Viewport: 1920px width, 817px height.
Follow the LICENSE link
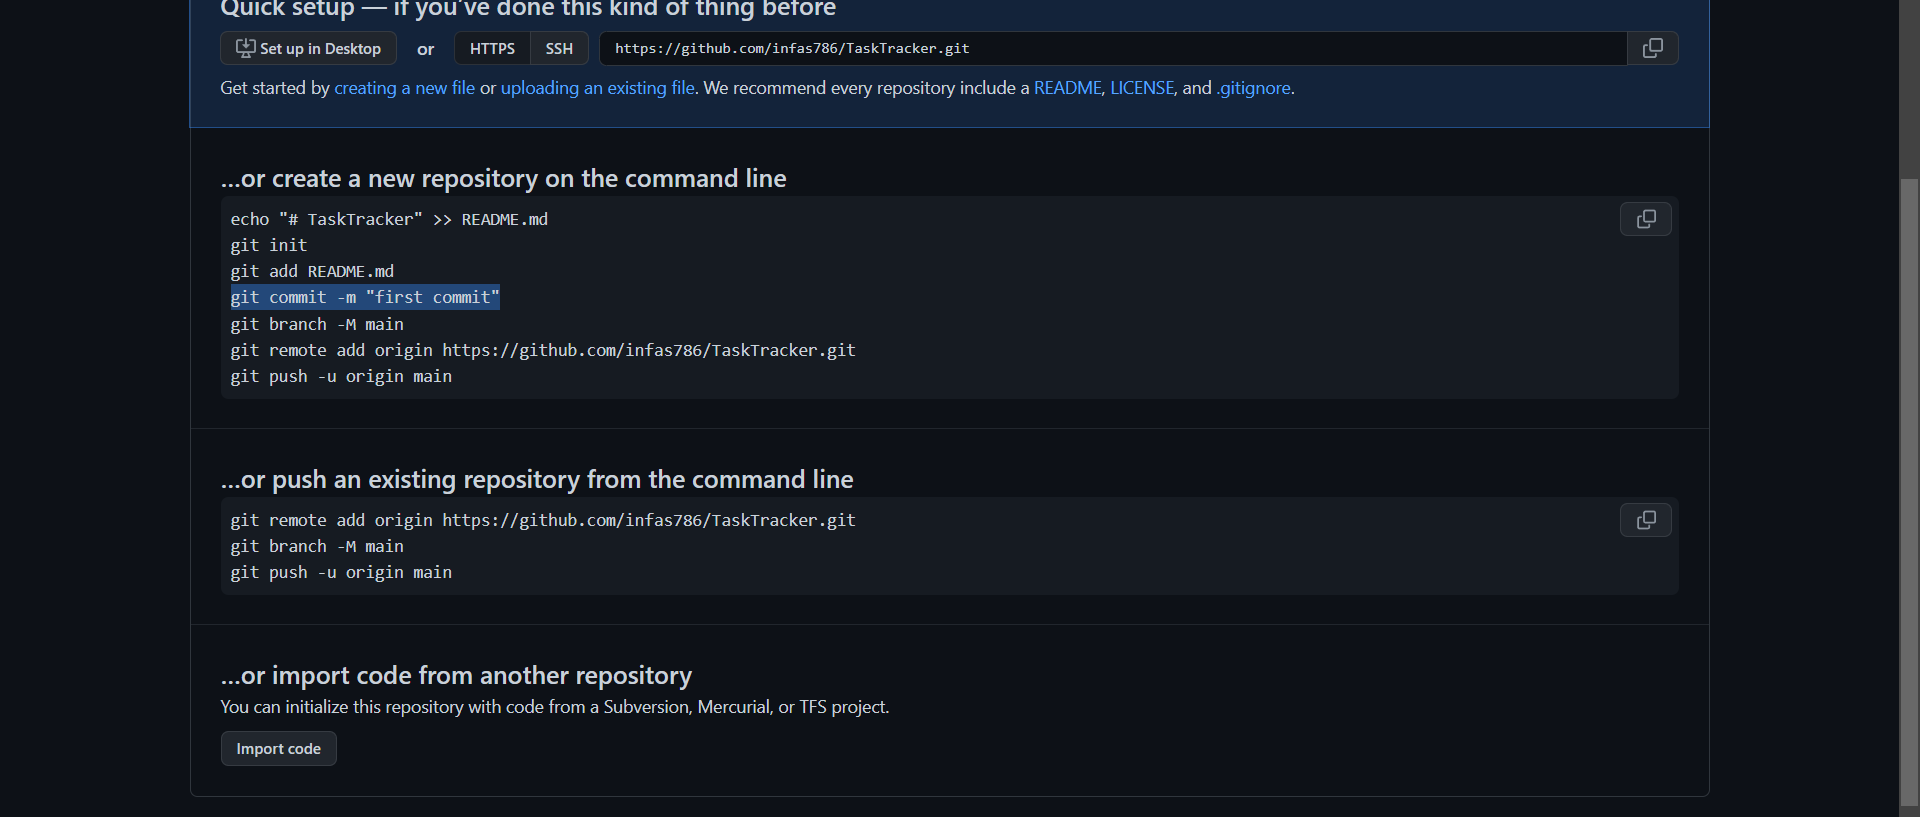[x=1141, y=88]
